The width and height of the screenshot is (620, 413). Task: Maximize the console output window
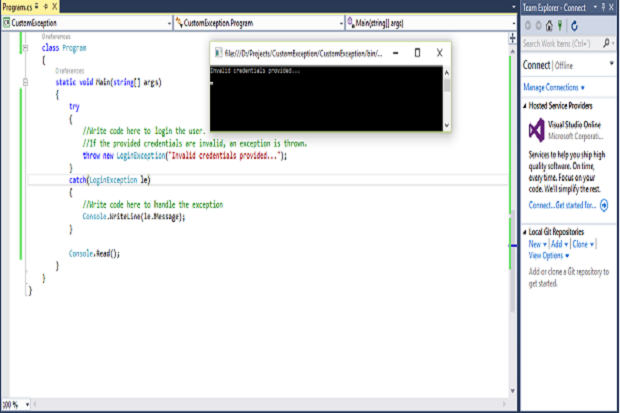(x=417, y=53)
